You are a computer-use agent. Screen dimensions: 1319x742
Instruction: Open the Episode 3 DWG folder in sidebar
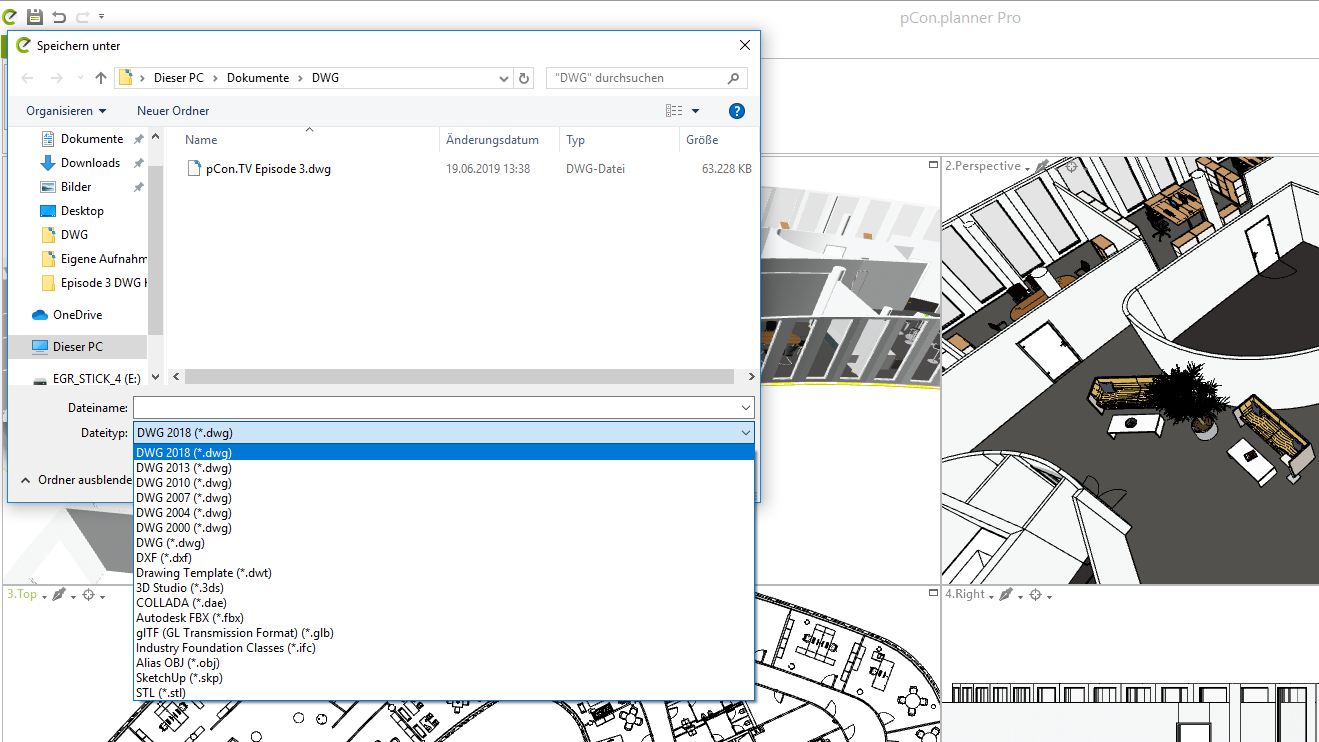pyautogui.click(x=104, y=283)
